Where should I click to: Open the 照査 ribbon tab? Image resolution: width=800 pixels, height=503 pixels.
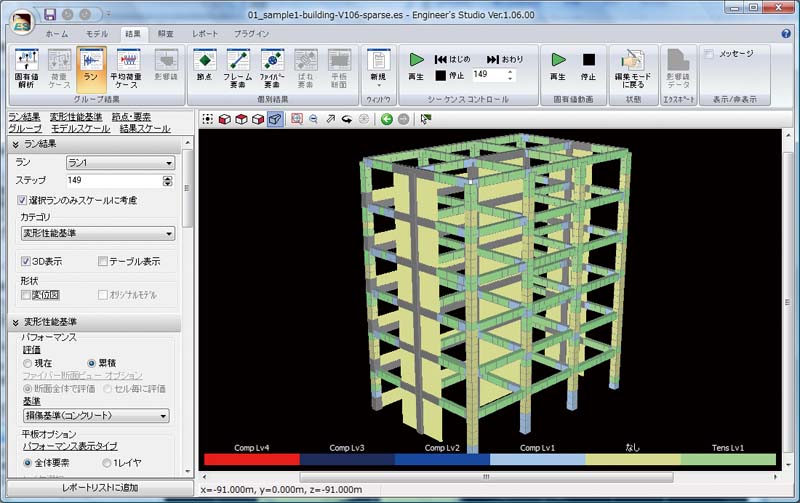pyautogui.click(x=165, y=34)
